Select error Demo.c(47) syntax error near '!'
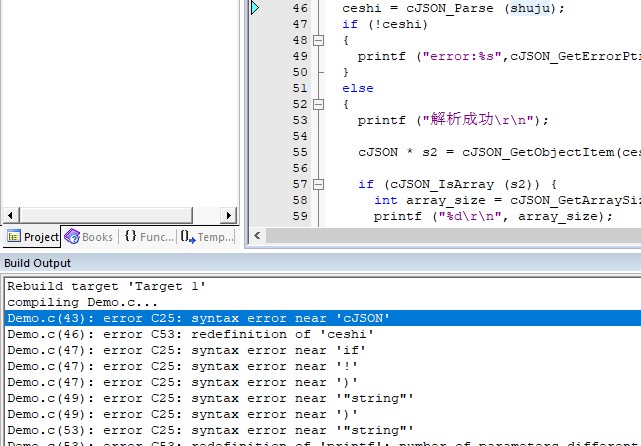Image resolution: width=641 pixels, height=446 pixels. pos(323,366)
